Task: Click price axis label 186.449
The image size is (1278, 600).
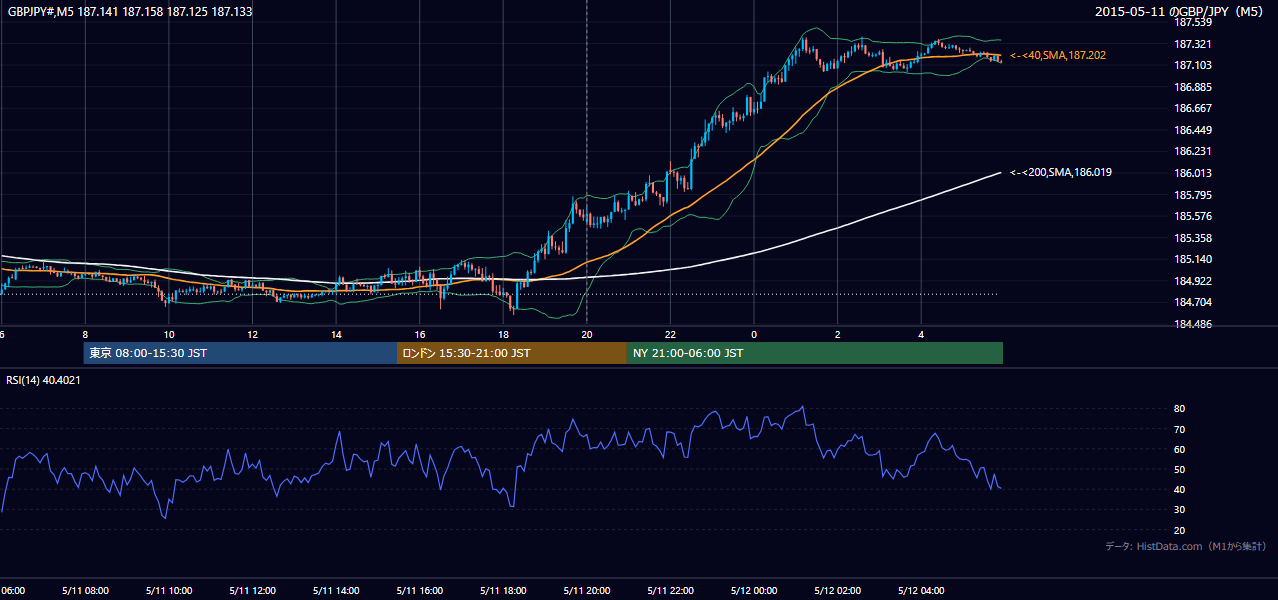Action: (1192, 130)
